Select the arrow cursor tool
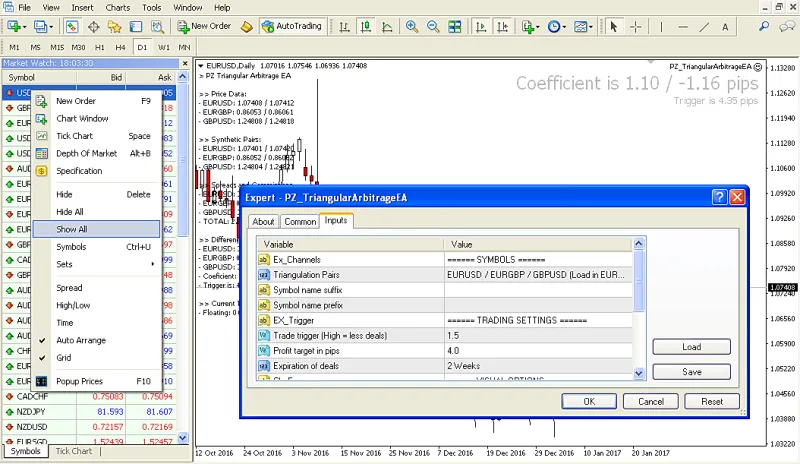 pyautogui.click(x=614, y=27)
